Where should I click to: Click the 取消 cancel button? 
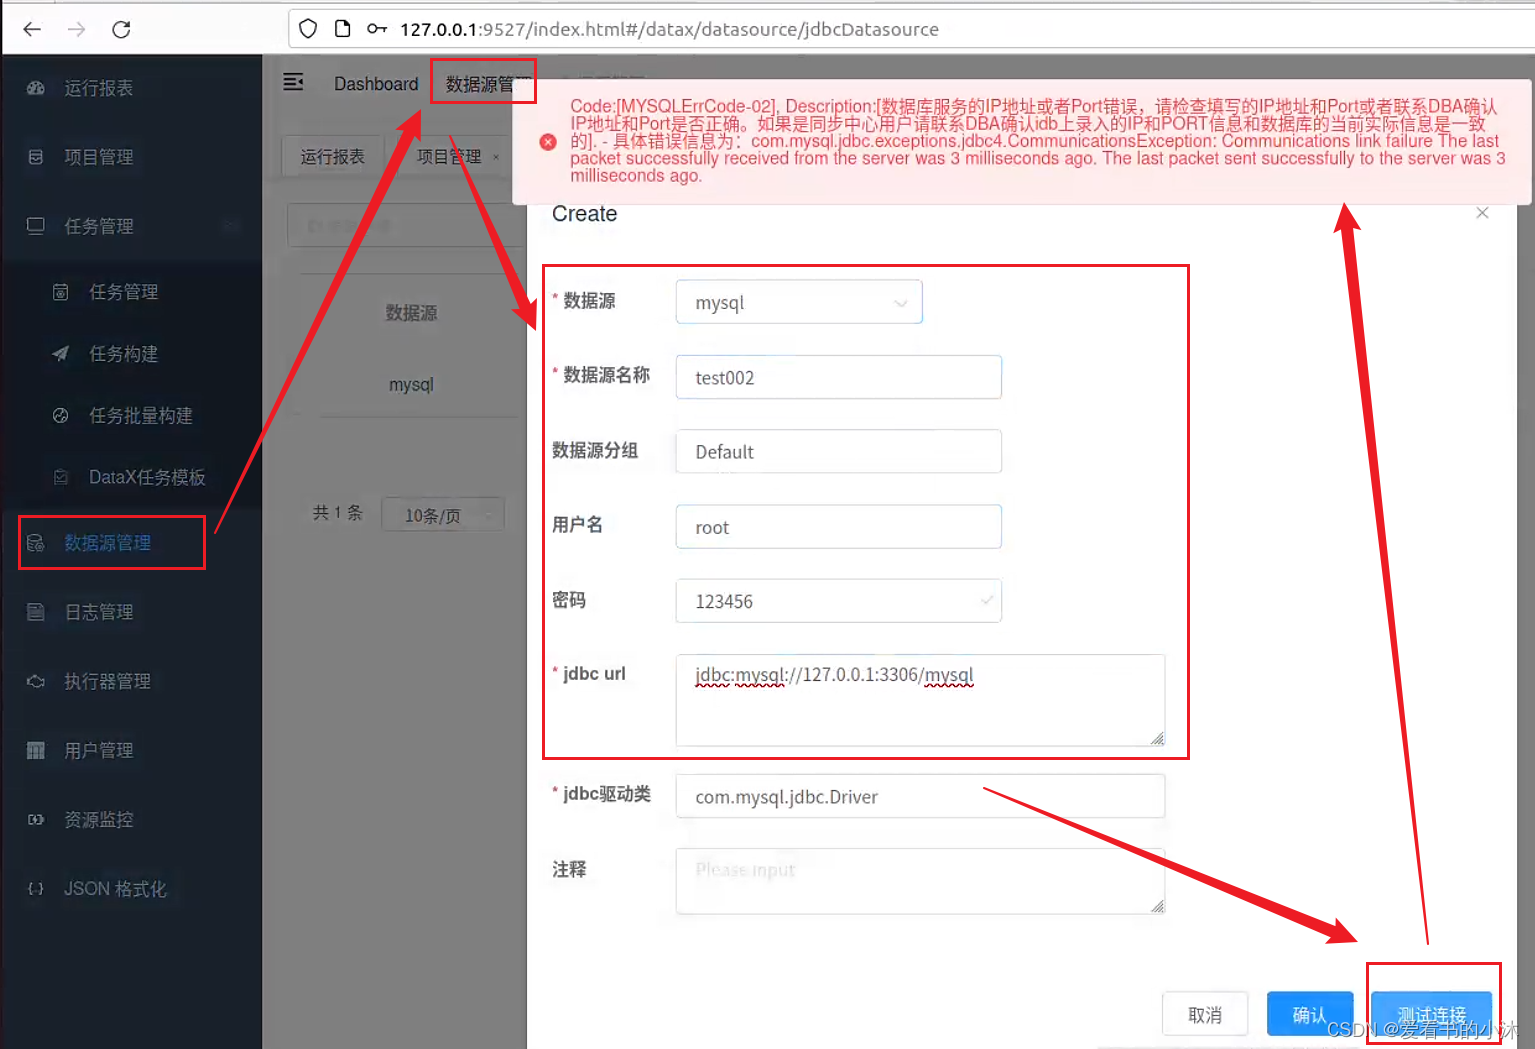(x=1205, y=1015)
